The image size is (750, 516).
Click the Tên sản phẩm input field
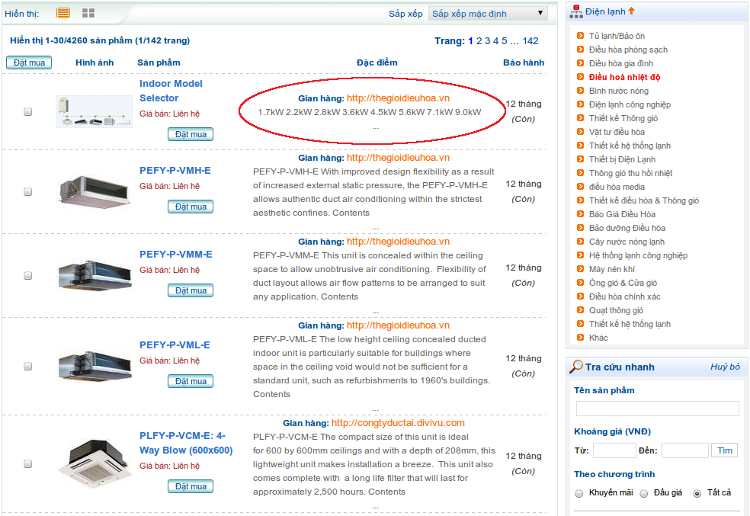(x=657, y=408)
